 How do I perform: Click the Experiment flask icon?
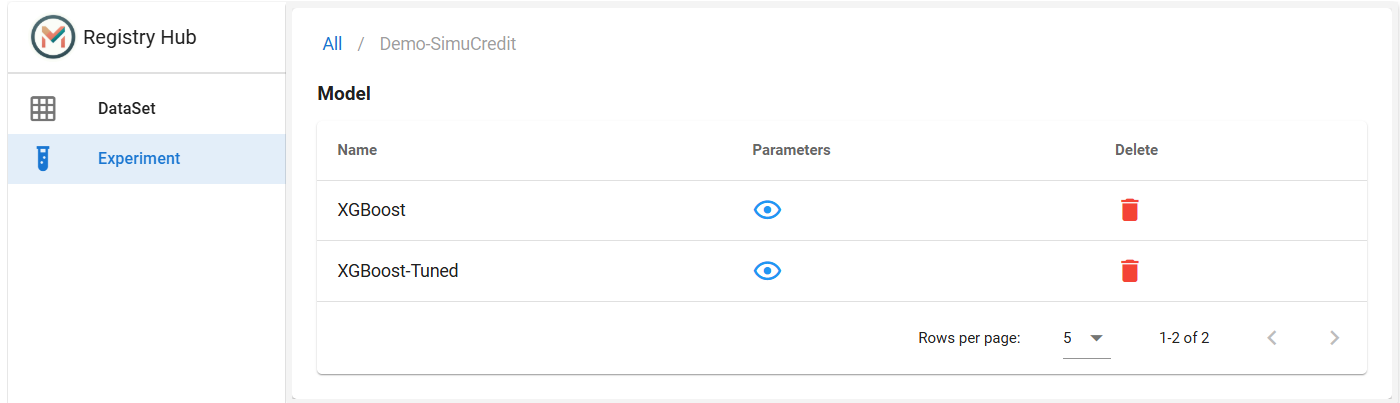pos(42,158)
